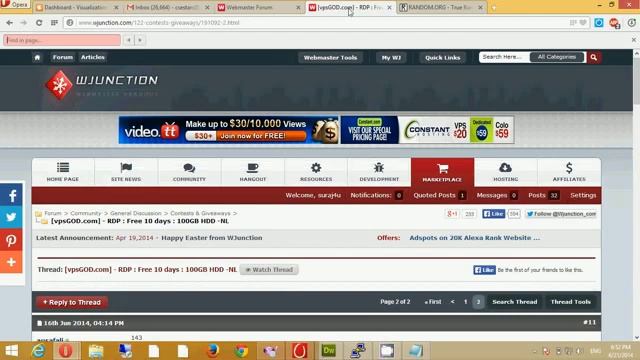Click Follow @Wjunction_com Twitter button
Screen dimensions: 640x360
click(561, 214)
